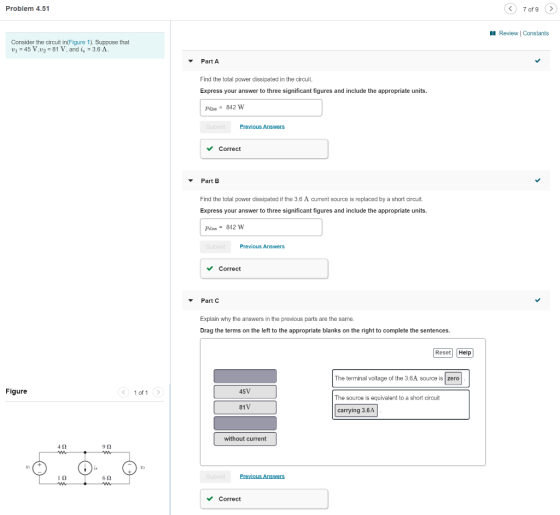Collapse the Part A section

pyautogui.click(x=191, y=61)
